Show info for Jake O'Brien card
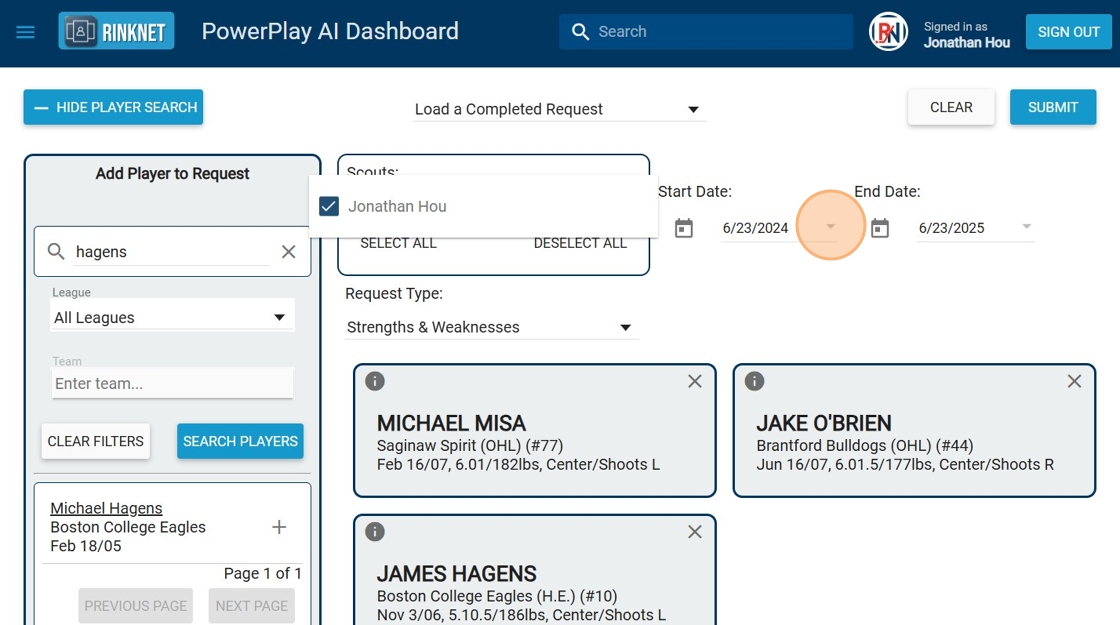The width and height of the screenshot is (1120, 625). pyautogui.click(x=754, y=381)
